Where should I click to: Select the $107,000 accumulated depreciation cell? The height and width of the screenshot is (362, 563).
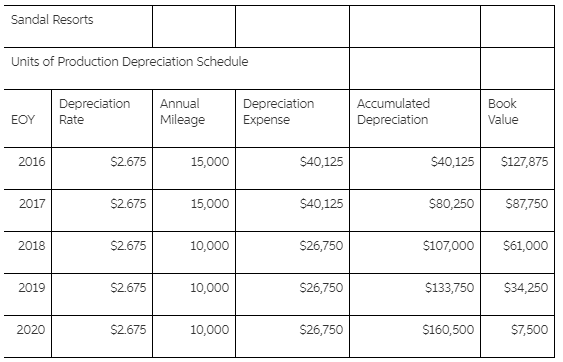tap(415, 252)
